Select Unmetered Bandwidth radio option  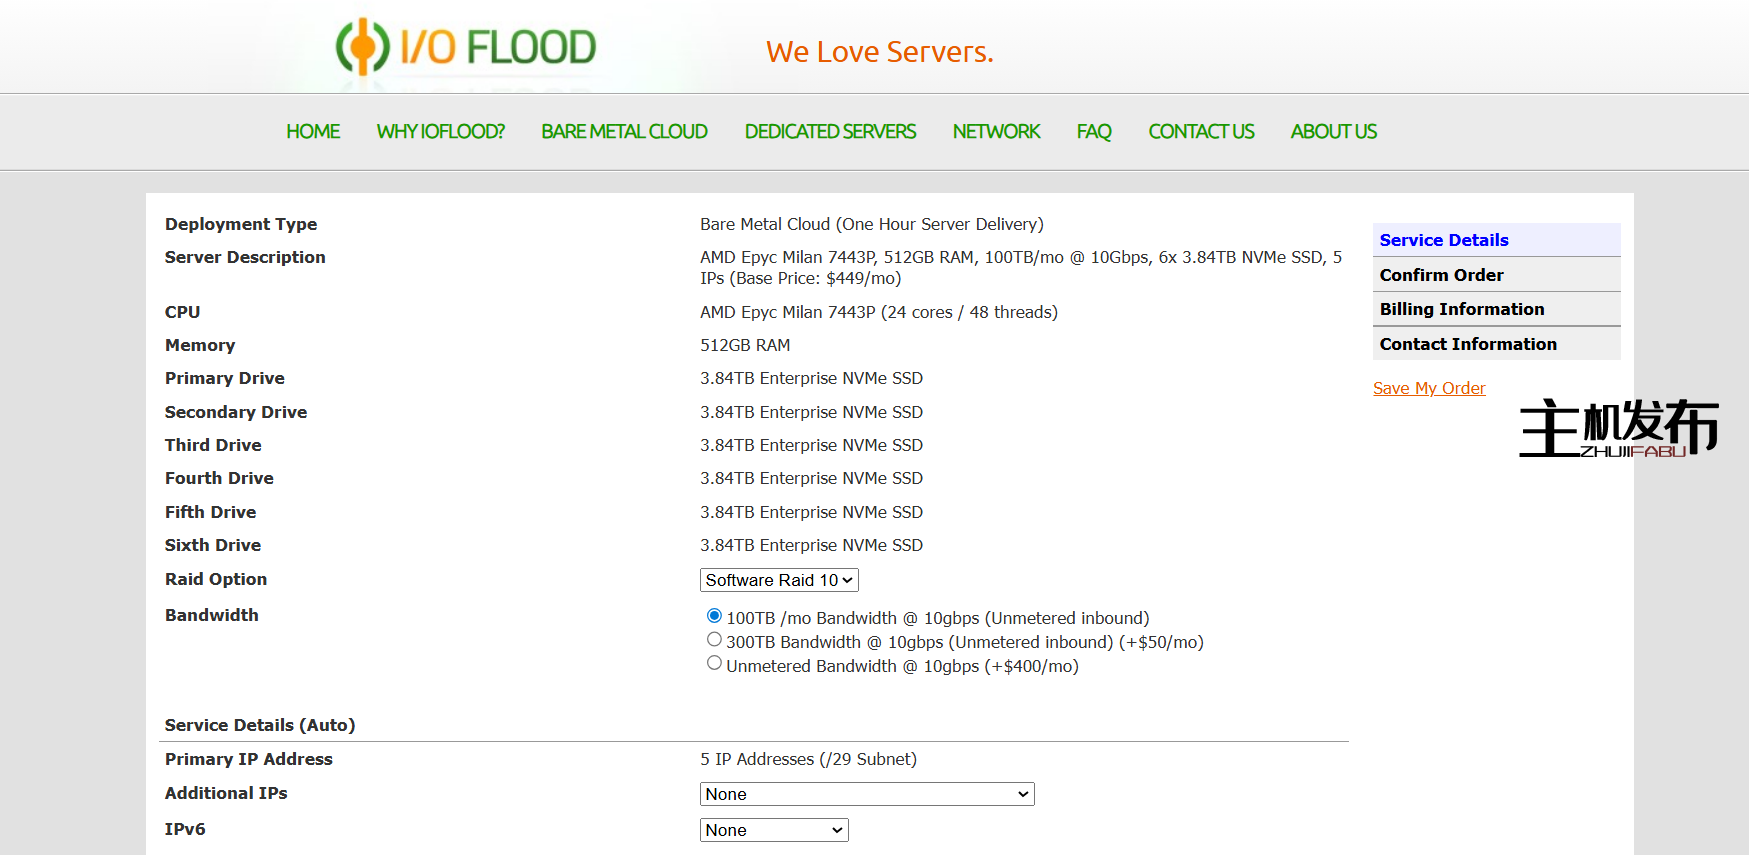tap(714, 664)
